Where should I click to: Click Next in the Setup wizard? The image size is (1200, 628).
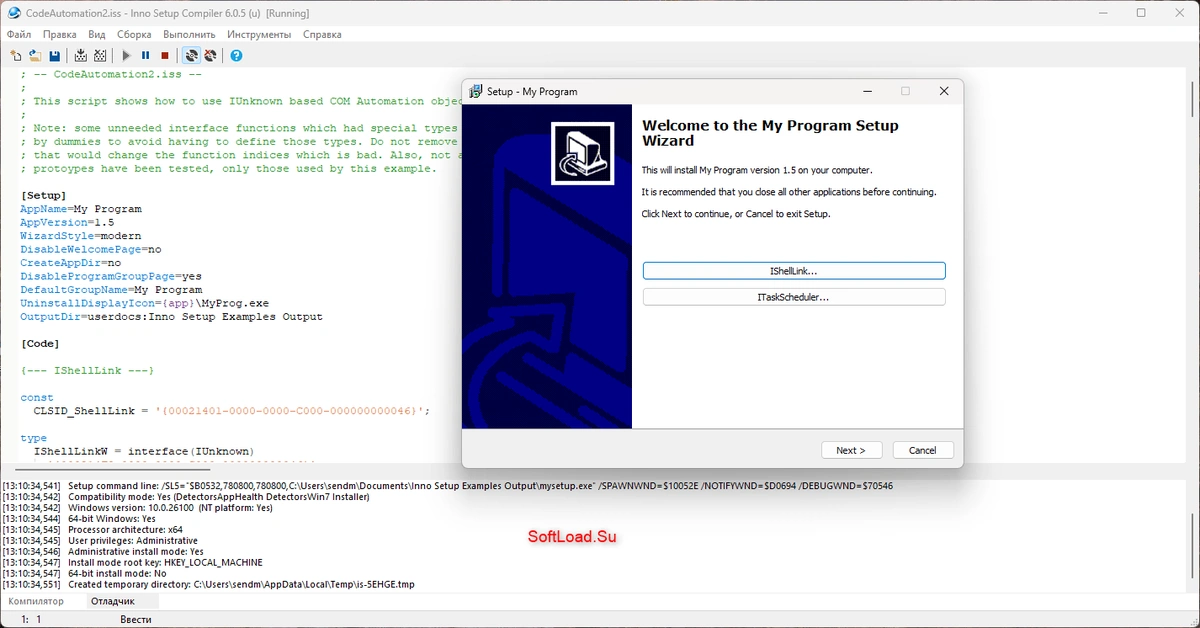(x=851, y=450)
